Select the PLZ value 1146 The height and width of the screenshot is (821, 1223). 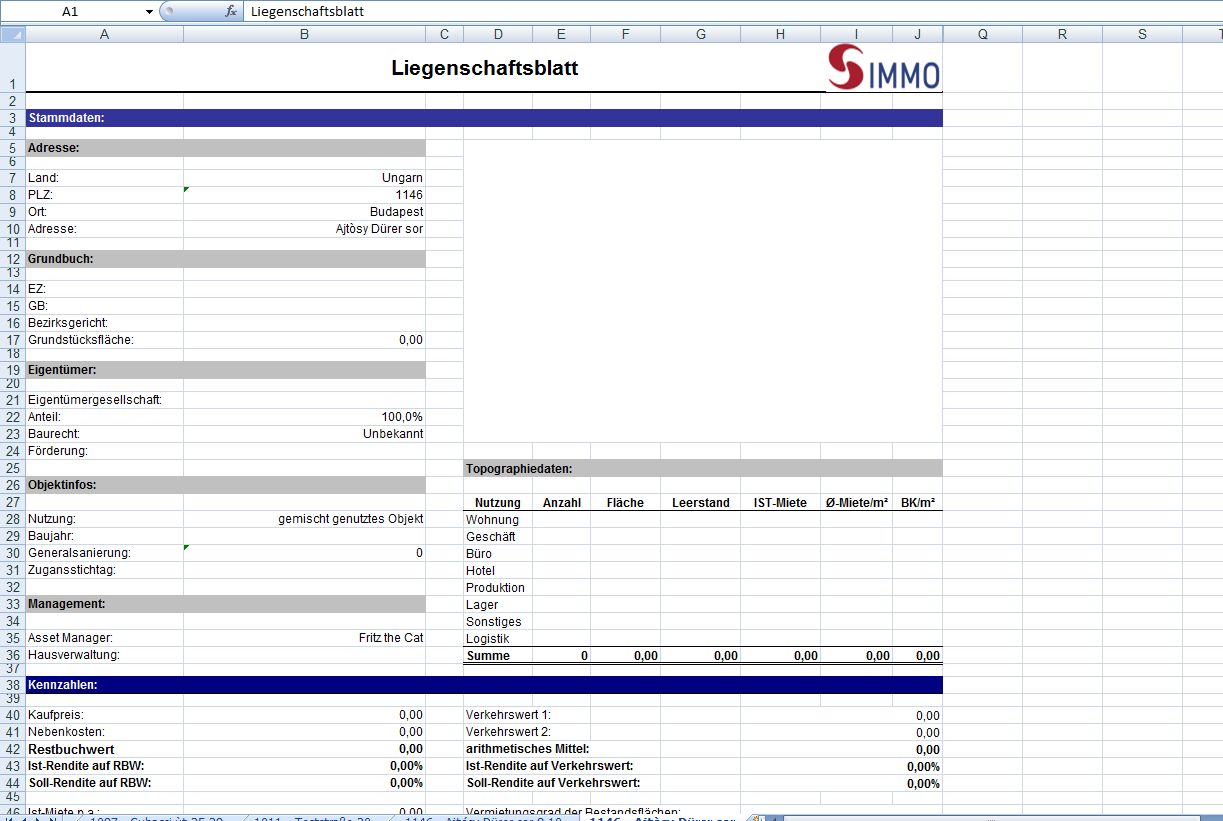(305, 195)
